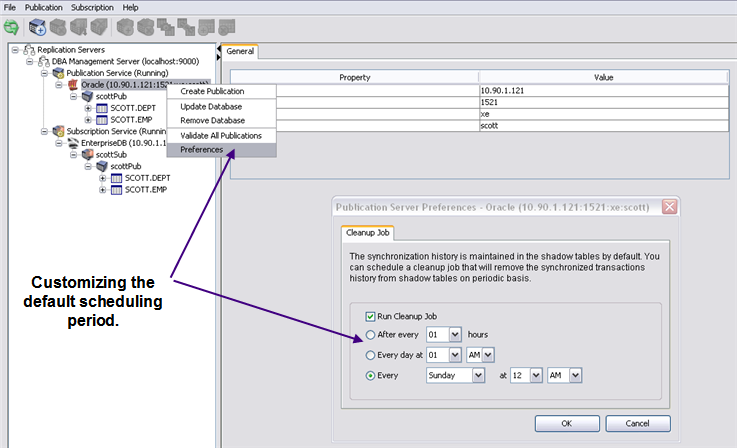Choose Remove Database from context menu
Image resolution: width=737 pixels, height=448 pixels.
pyautogui.click(x=222, y=120)
